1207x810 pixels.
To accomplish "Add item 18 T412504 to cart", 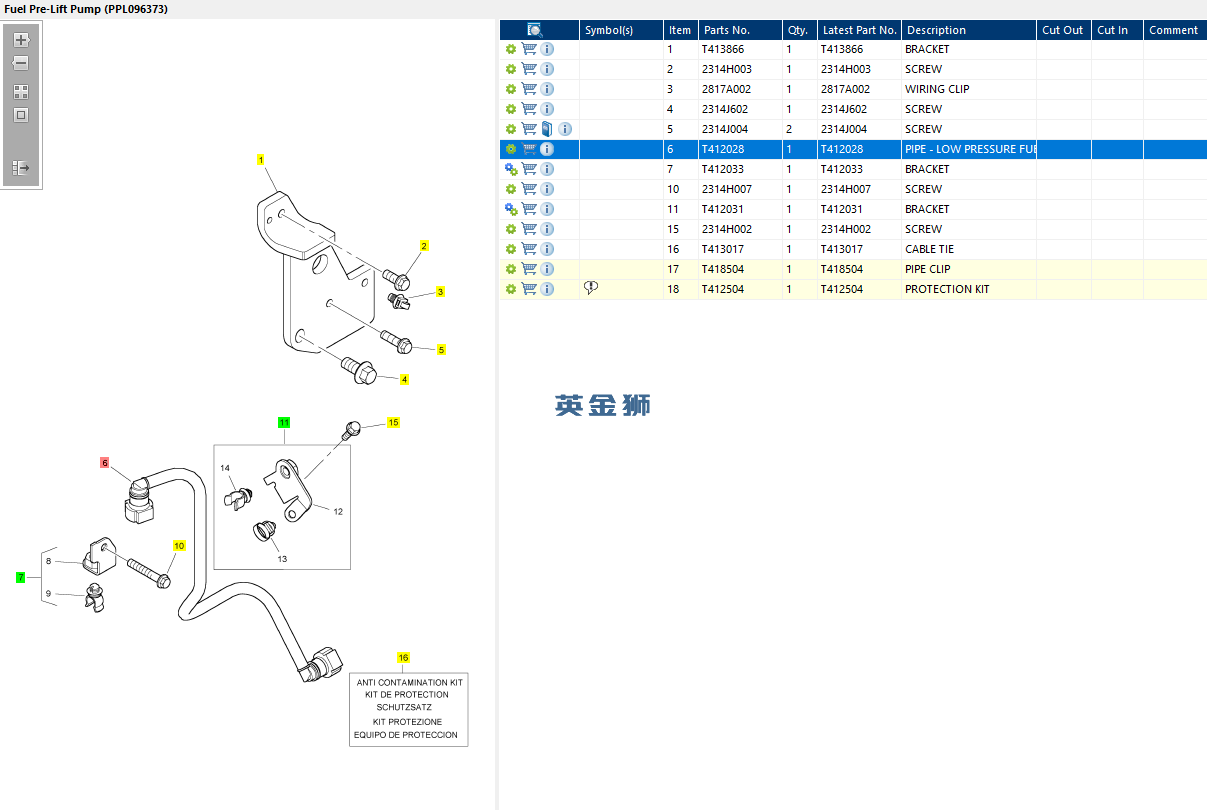I will [529, 289].
